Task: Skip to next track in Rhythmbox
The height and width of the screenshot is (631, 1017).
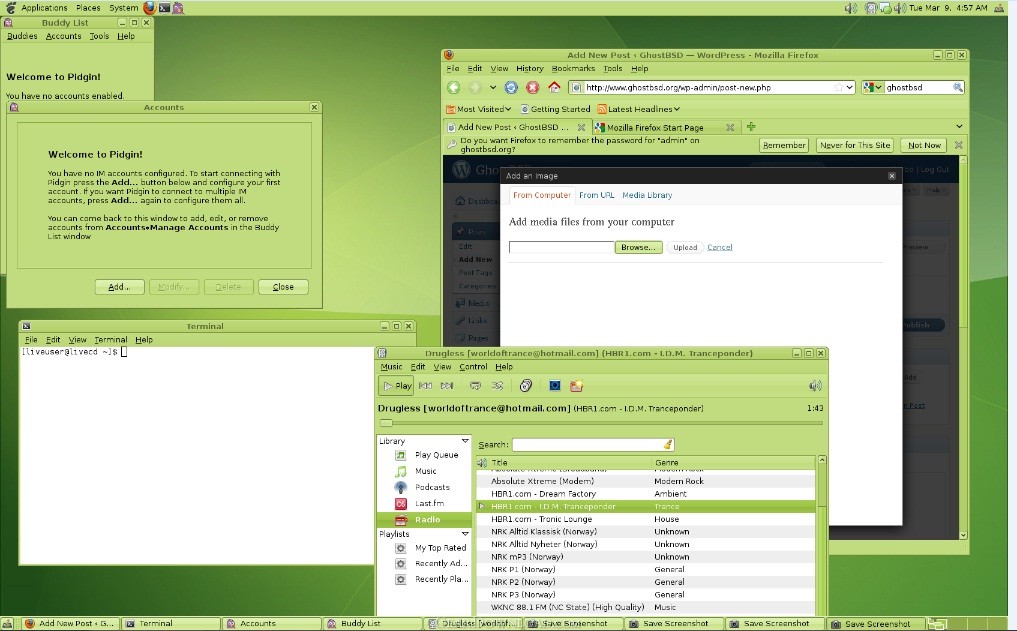Action: coord(447,386)
